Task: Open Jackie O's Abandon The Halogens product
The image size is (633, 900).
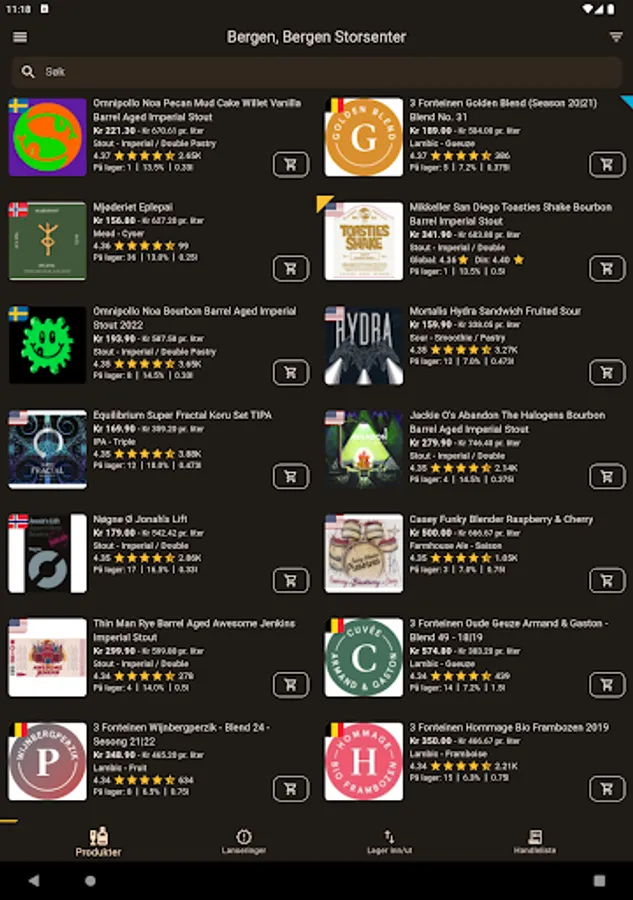Action: click(507, 422)
